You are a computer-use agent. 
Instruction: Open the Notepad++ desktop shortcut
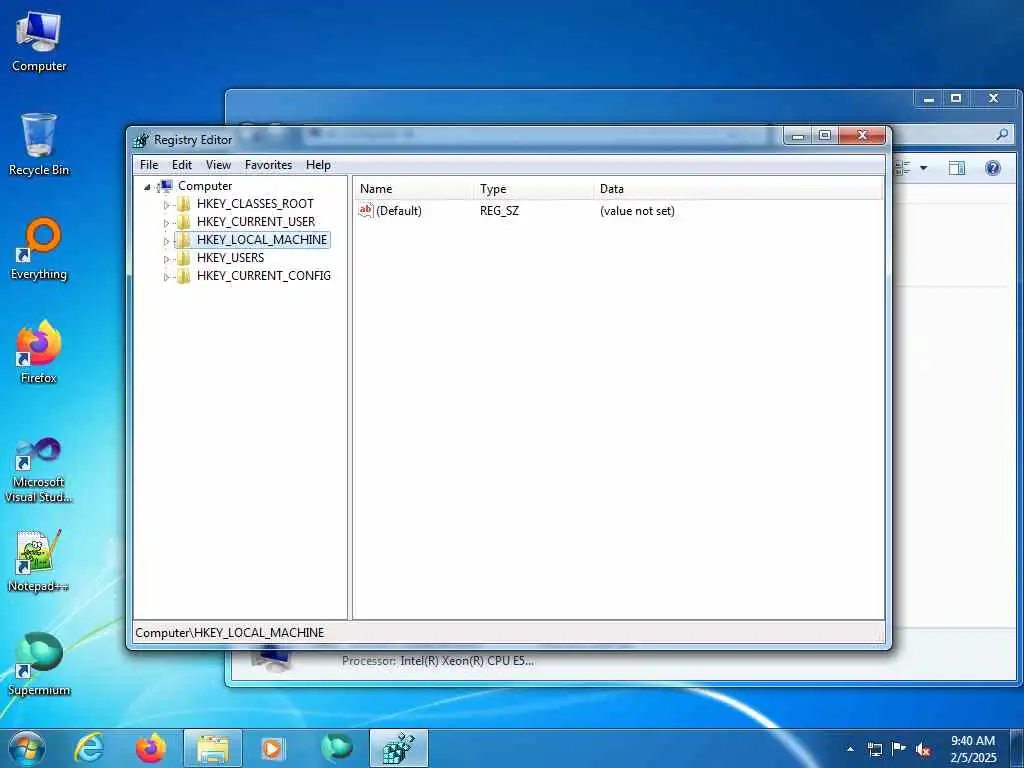click(x=39, y=561)
